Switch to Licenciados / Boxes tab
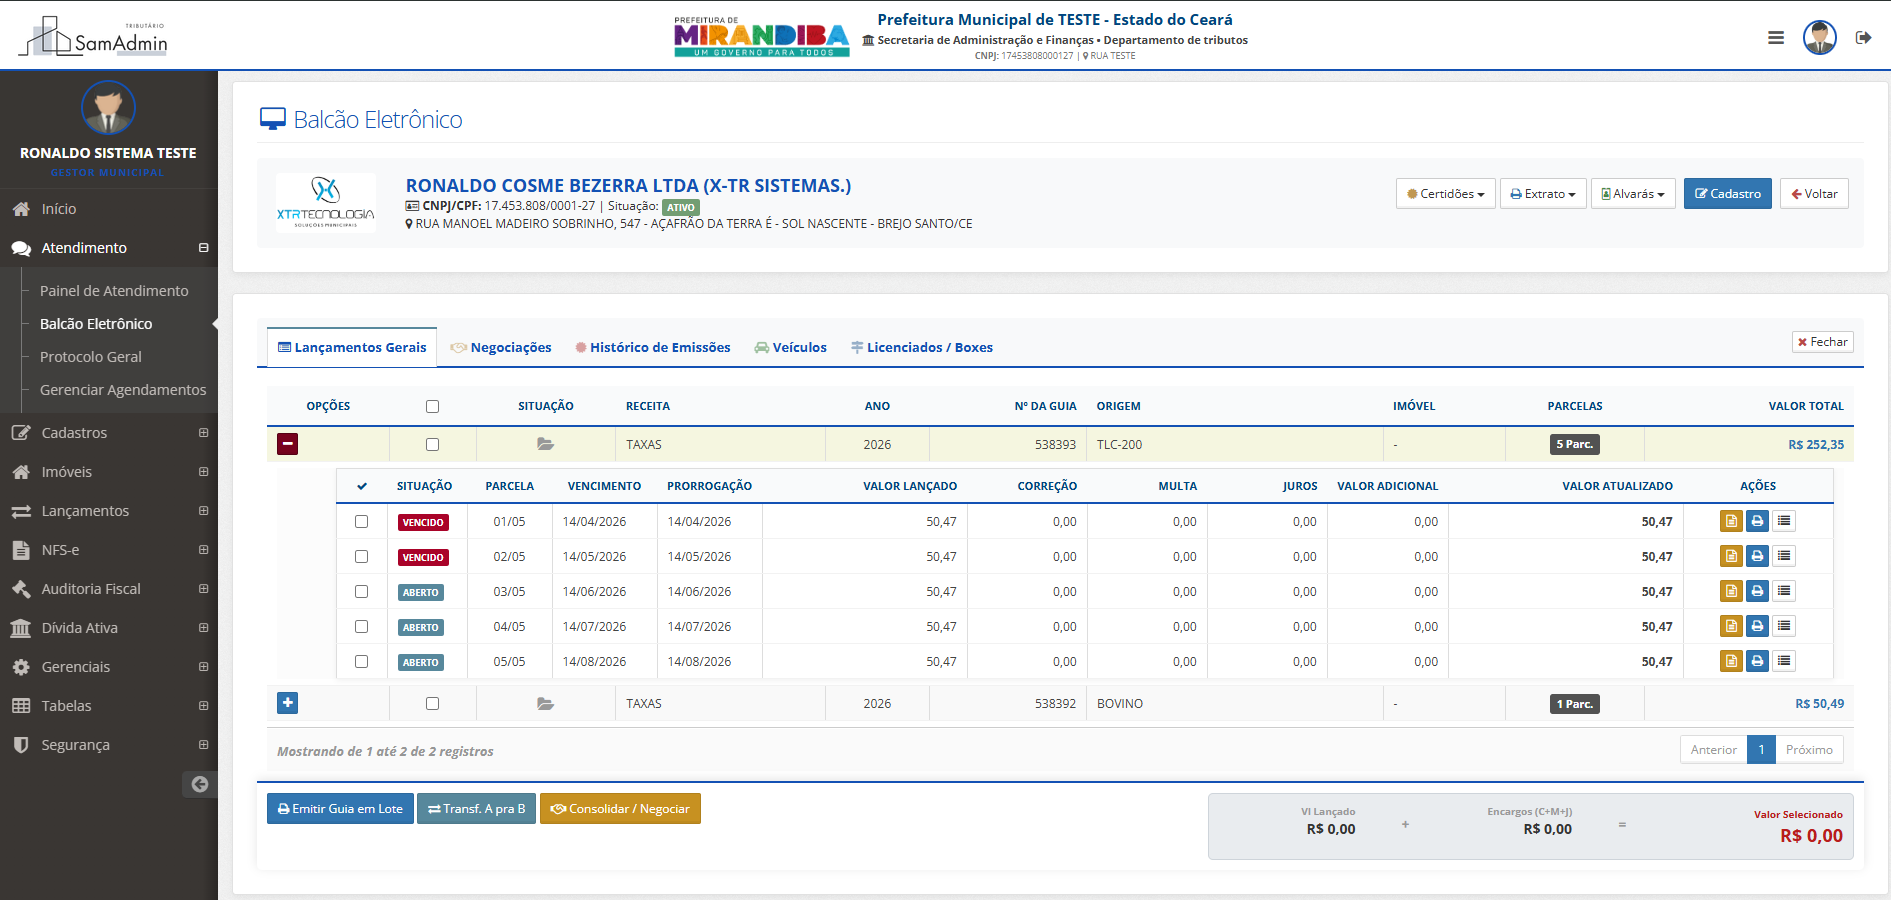Viewport: 1891px width, 900px height. click(922, 347)
